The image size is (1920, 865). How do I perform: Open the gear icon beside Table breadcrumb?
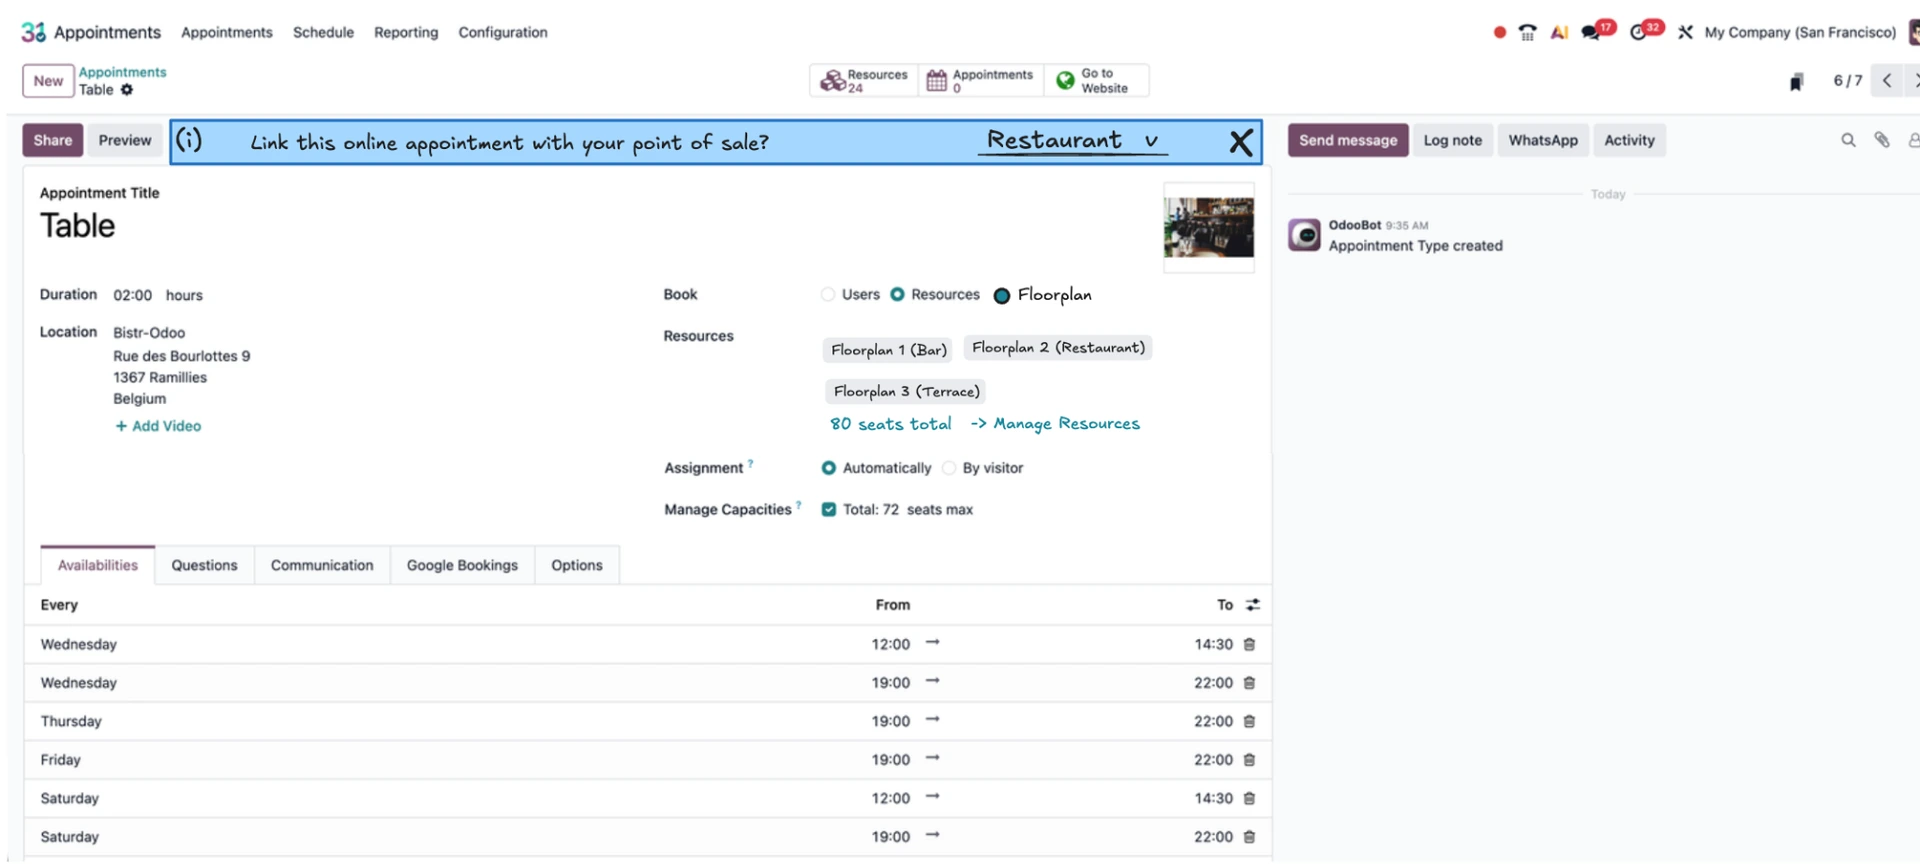pos(127,90)
